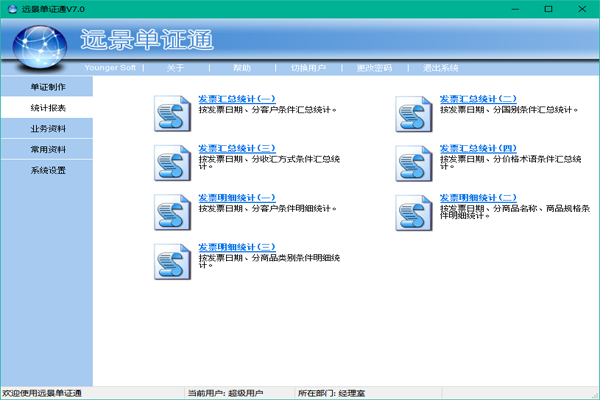600x400 pixels.
Task: Select 常用资料 in the sidebar
Action: [47, 149]
